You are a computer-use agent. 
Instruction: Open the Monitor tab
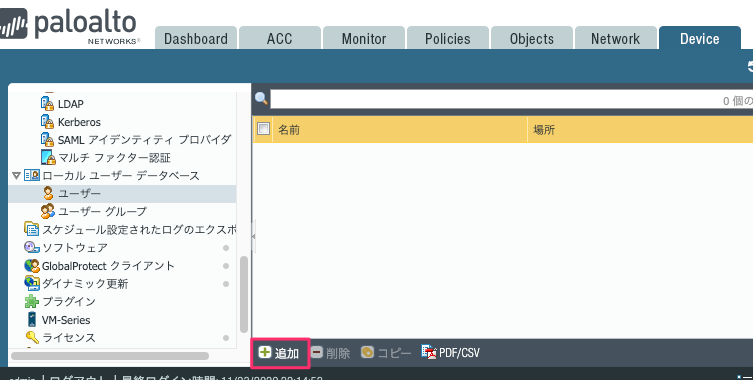coord(364,38)
